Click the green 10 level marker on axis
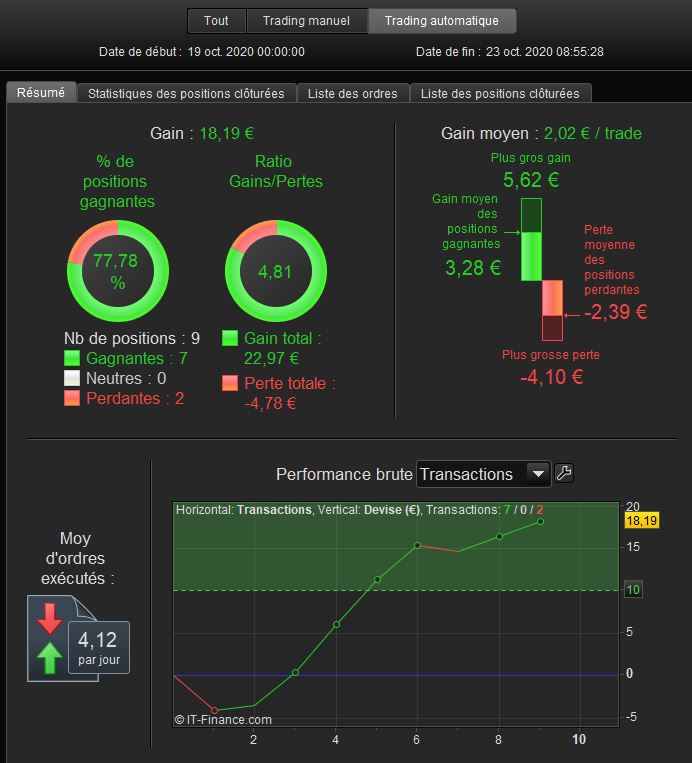692x763 pixels. (x=633, y=590)
